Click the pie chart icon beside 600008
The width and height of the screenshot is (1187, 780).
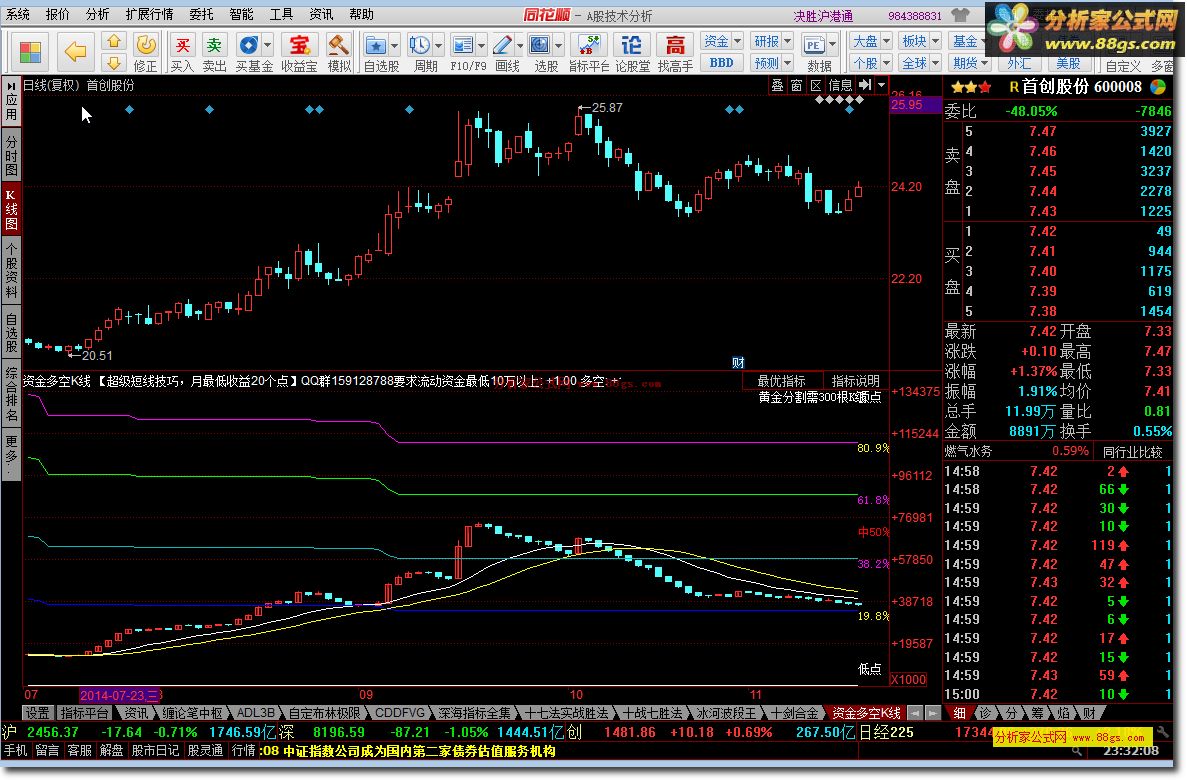[x=1157, y=87]
